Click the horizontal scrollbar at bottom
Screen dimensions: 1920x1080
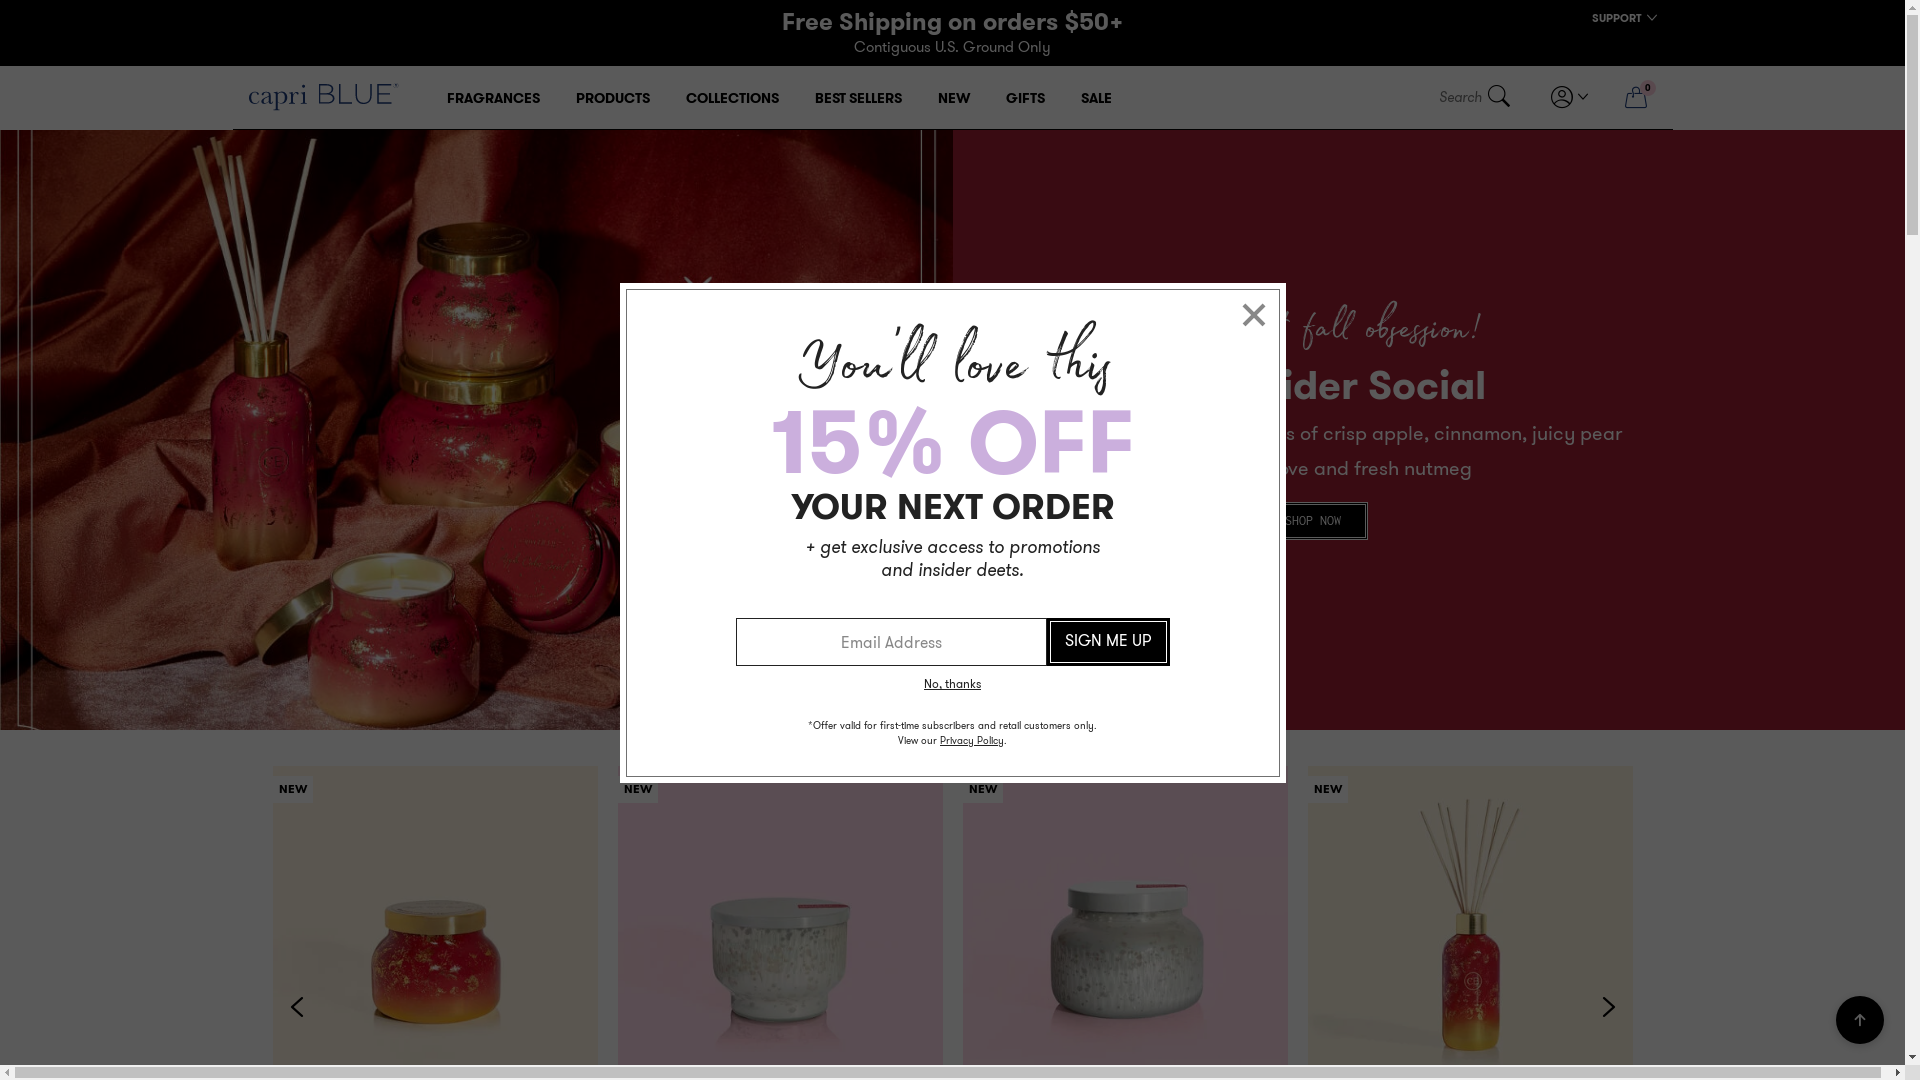click(947, 1073)
